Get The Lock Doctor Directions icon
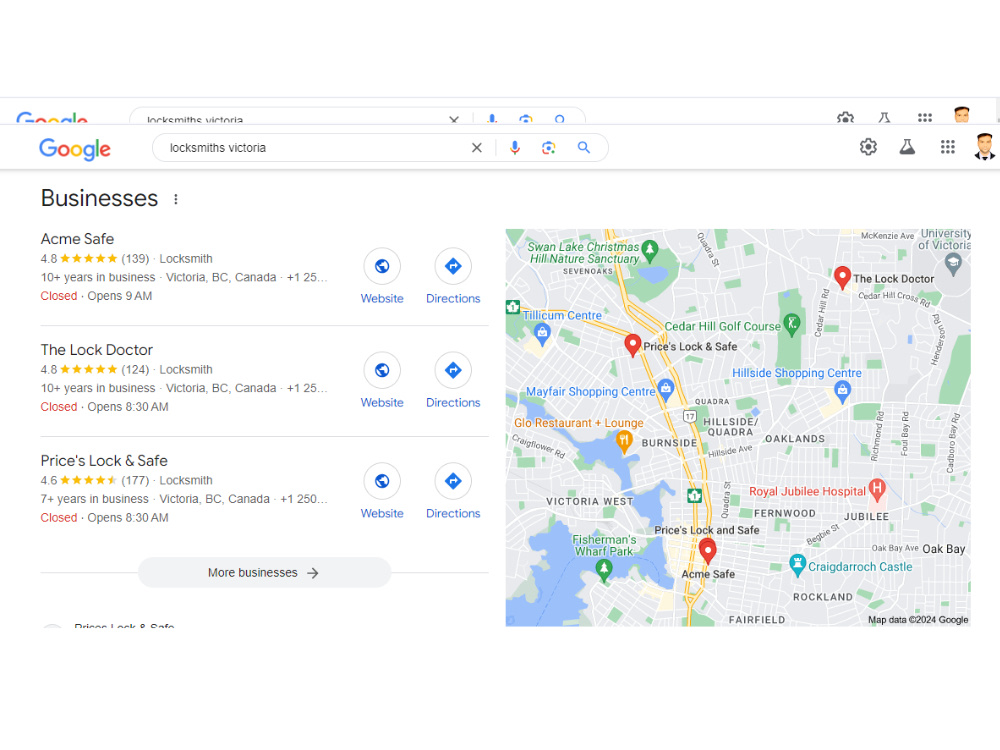The height and width of the screenshot is (750, 1000). click(x=453, y=370)
